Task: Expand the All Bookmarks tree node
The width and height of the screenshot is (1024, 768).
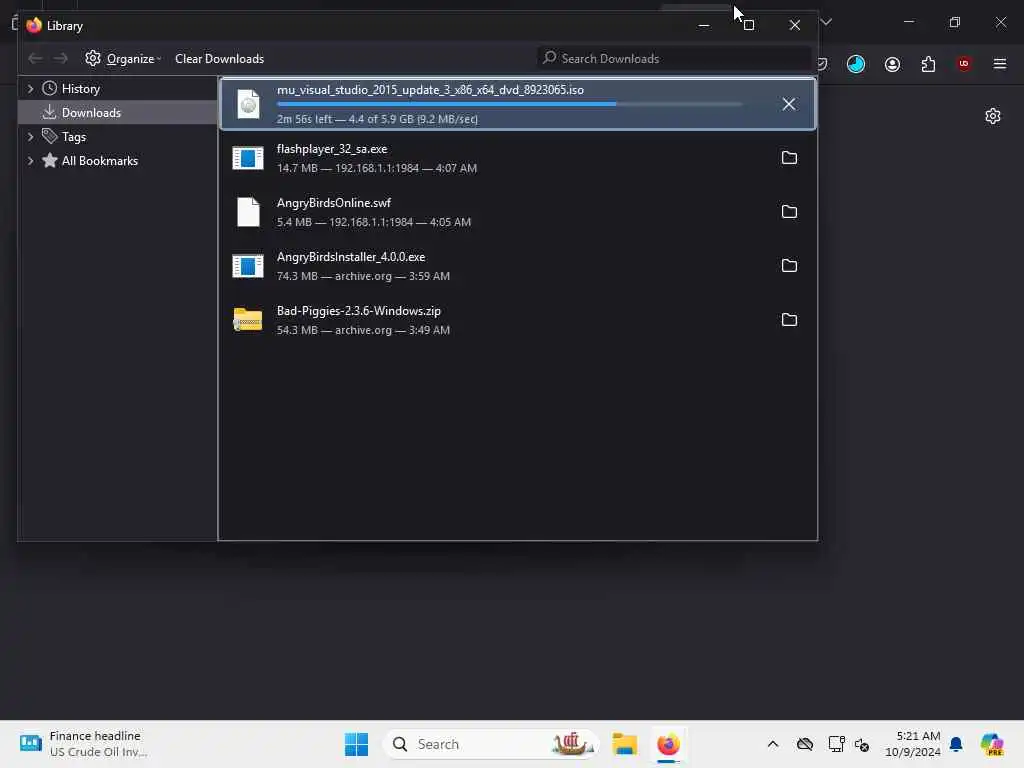Action: [30, 161]
